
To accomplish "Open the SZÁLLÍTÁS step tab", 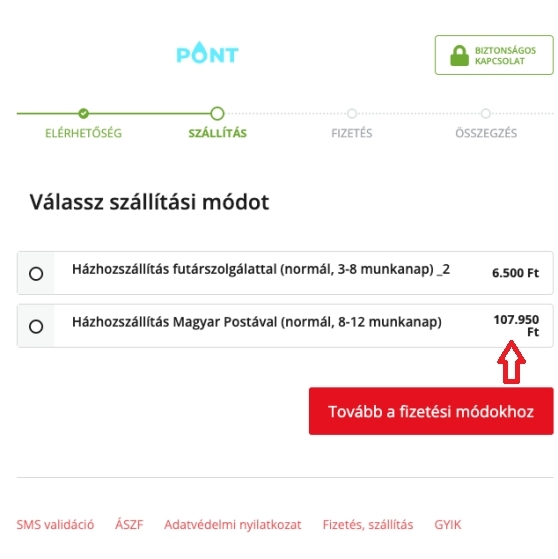I will (217, 133).
